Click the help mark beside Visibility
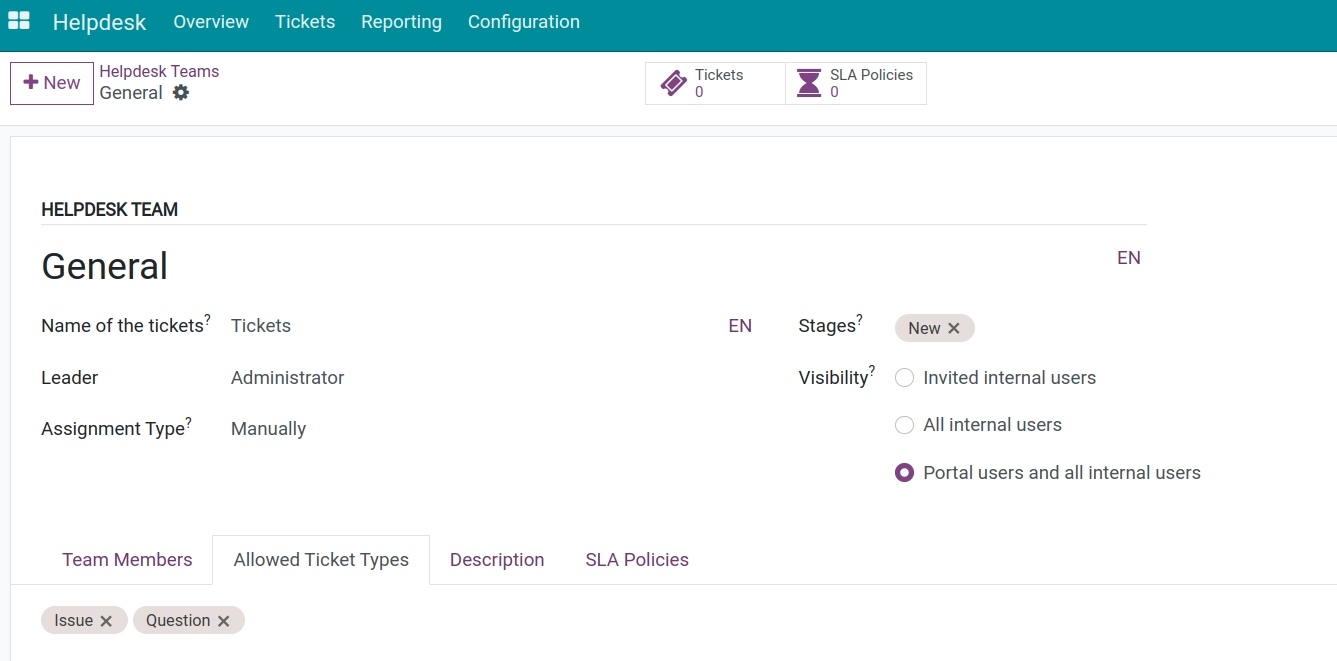This screenshot has width=1337, height=661. 872,371
